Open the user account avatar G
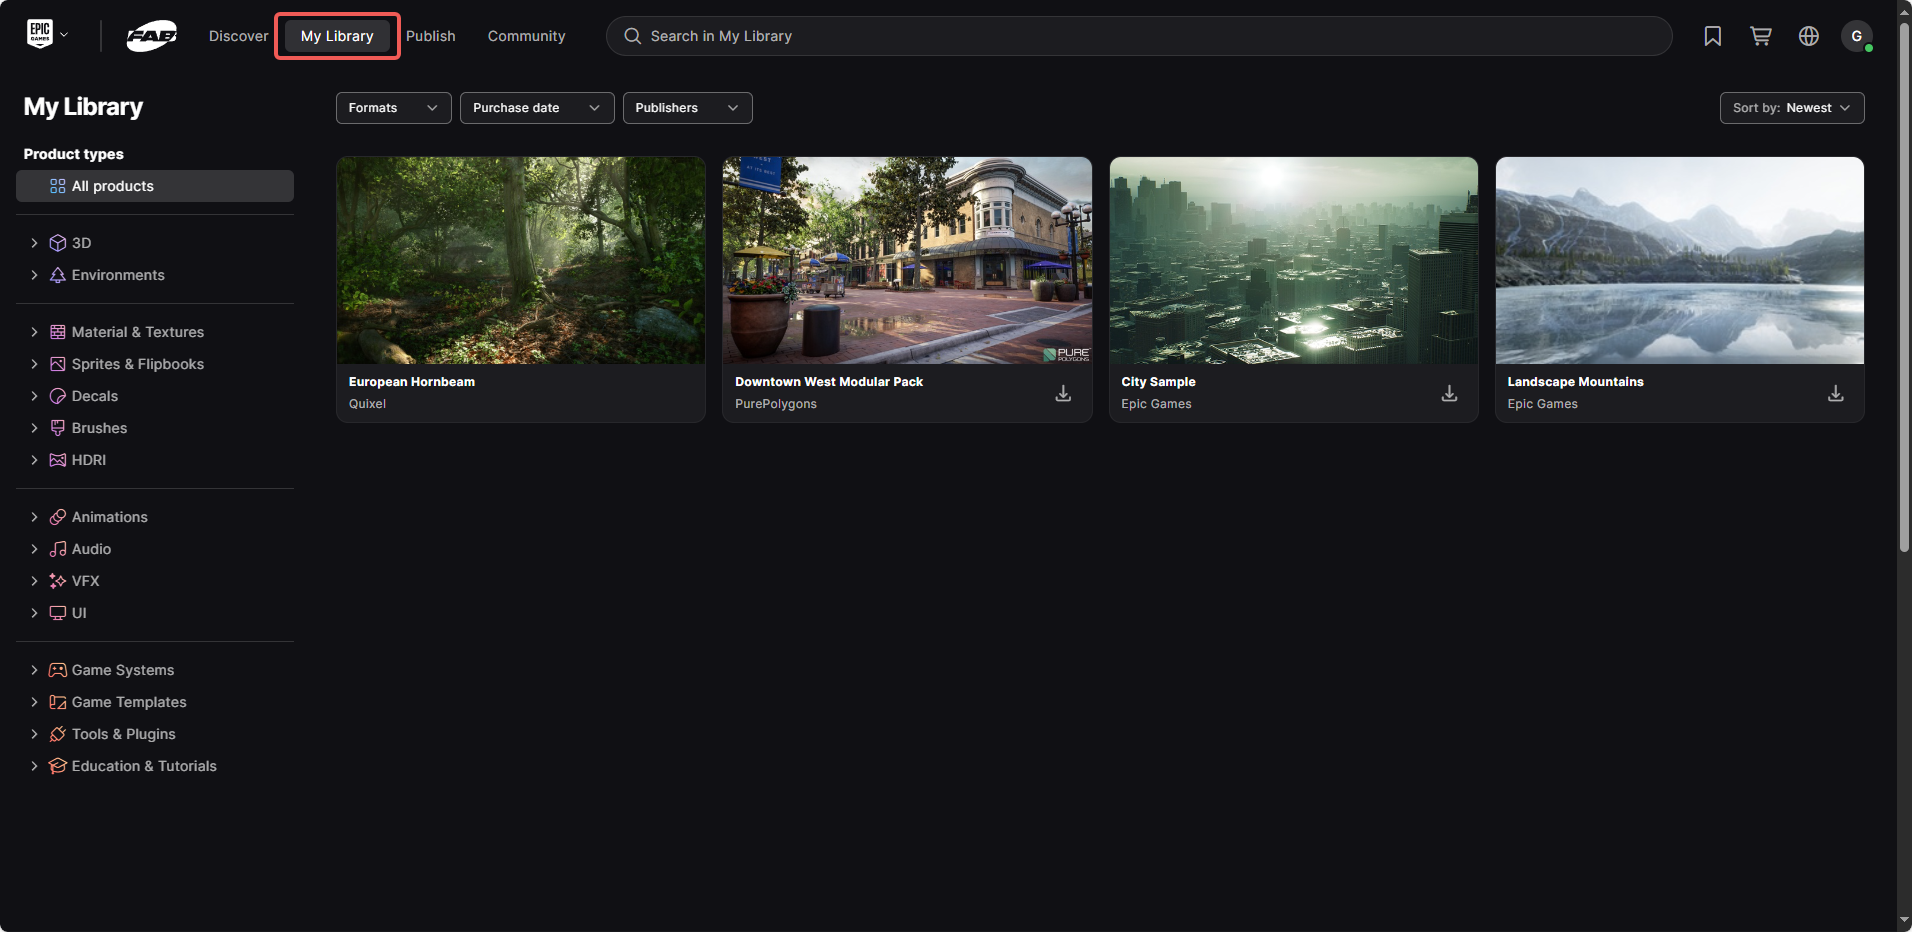The height and width of the screenshot is (932, 1912). point(1856,36)
